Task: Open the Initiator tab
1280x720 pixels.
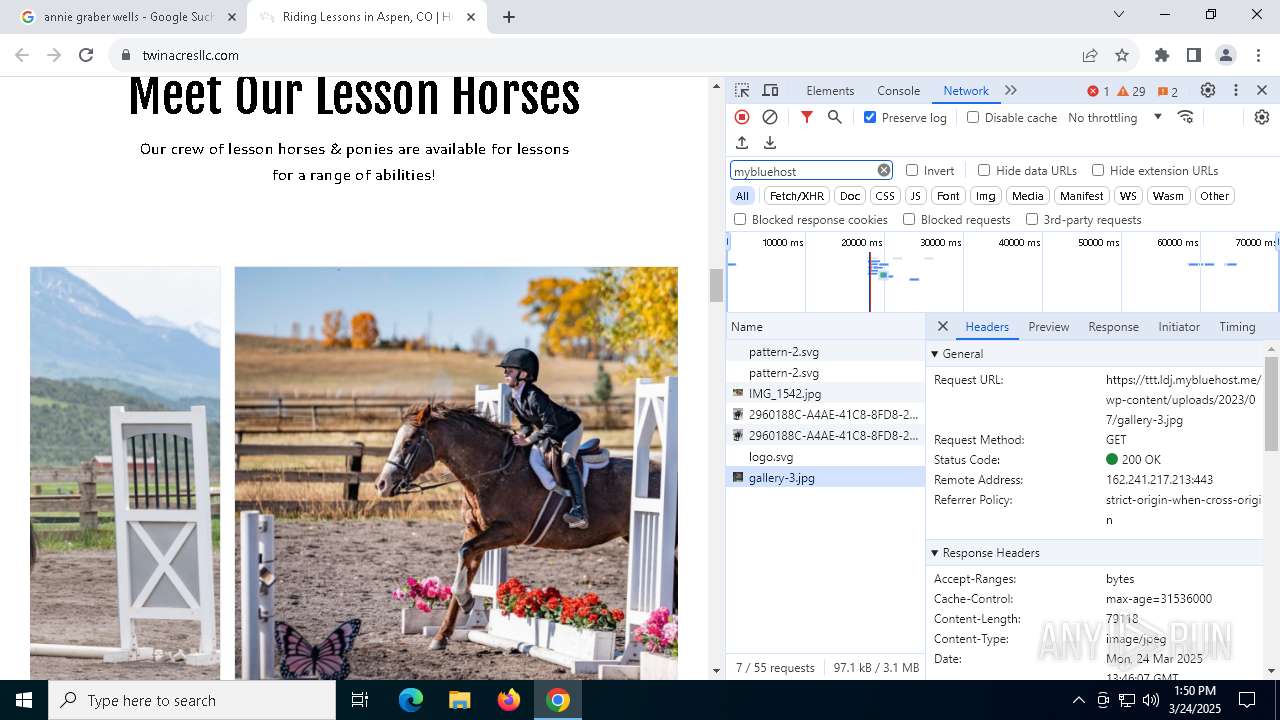Action: 1178,326
